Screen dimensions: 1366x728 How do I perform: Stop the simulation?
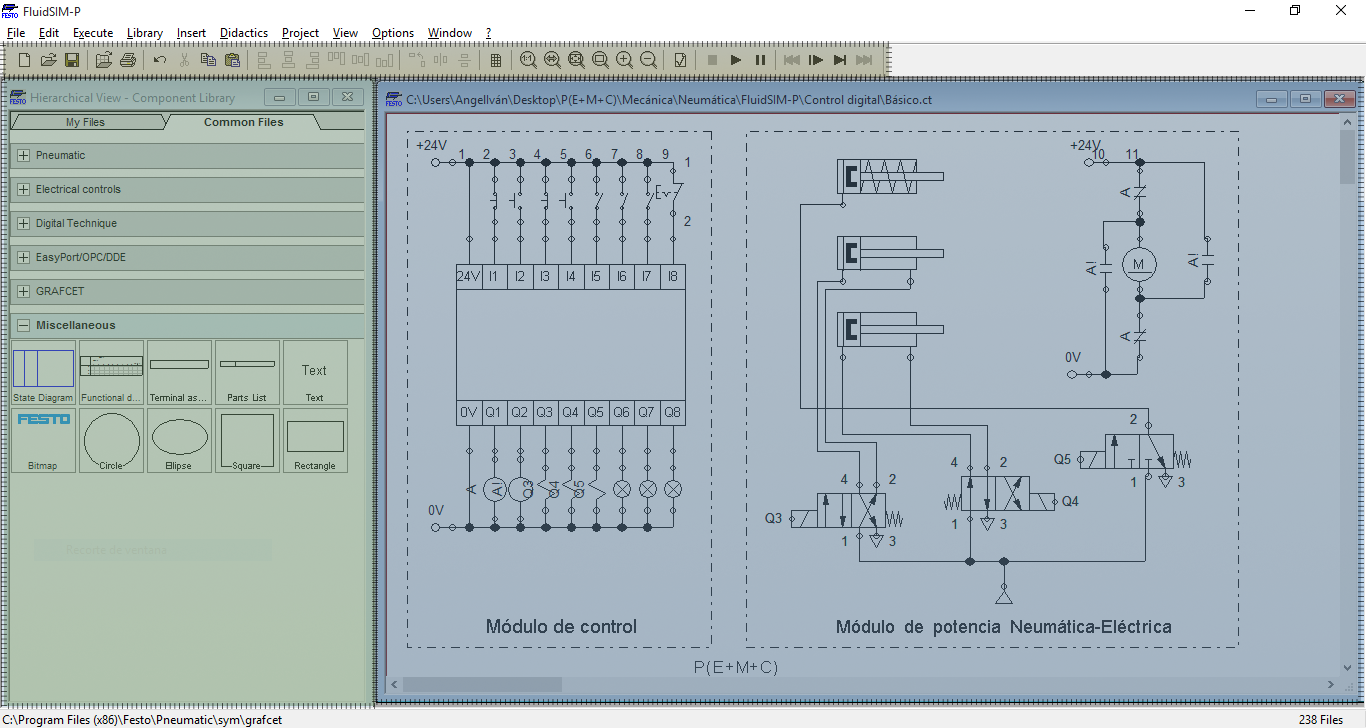[x=711, y=60]
